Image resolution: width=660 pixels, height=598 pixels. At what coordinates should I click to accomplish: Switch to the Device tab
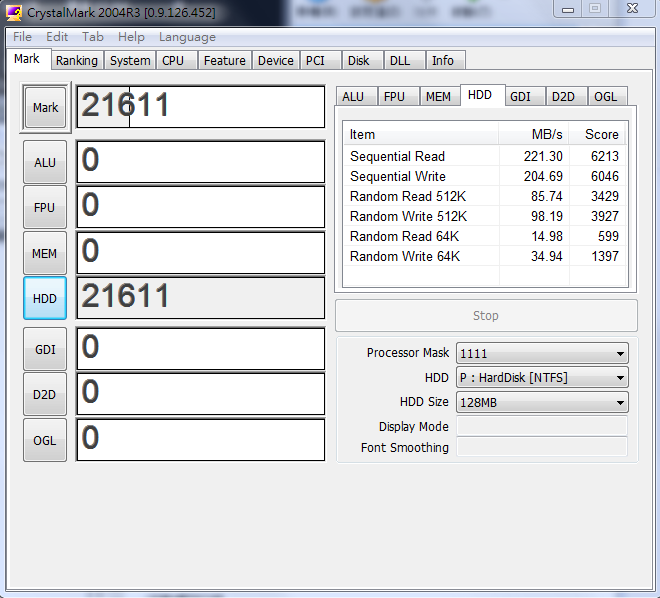click(276, 61)
